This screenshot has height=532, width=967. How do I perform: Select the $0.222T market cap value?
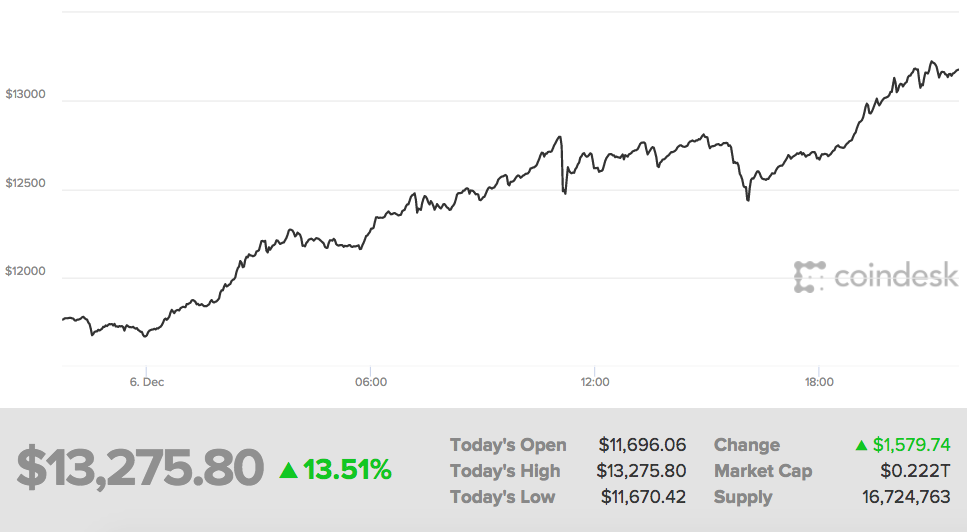915,471
